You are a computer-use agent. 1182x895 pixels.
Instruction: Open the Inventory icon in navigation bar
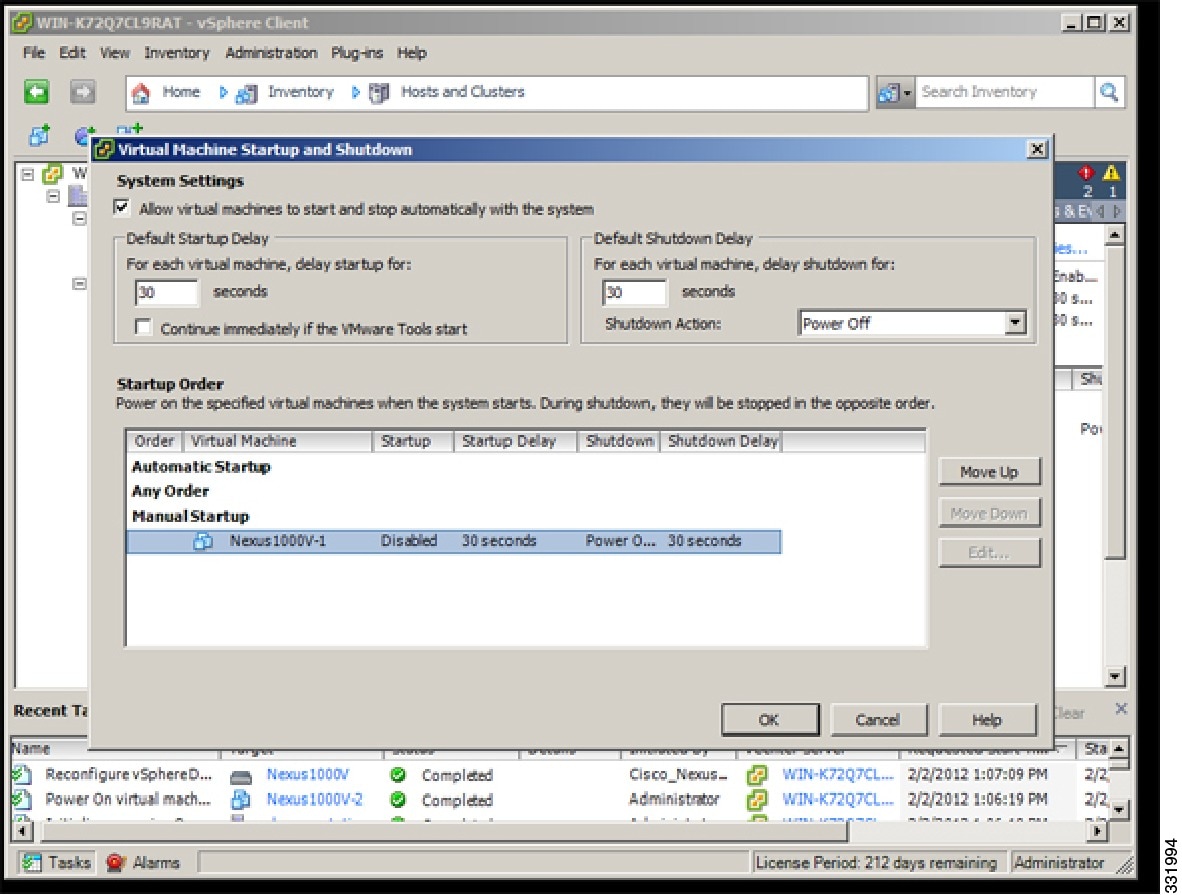pos(247,93)
